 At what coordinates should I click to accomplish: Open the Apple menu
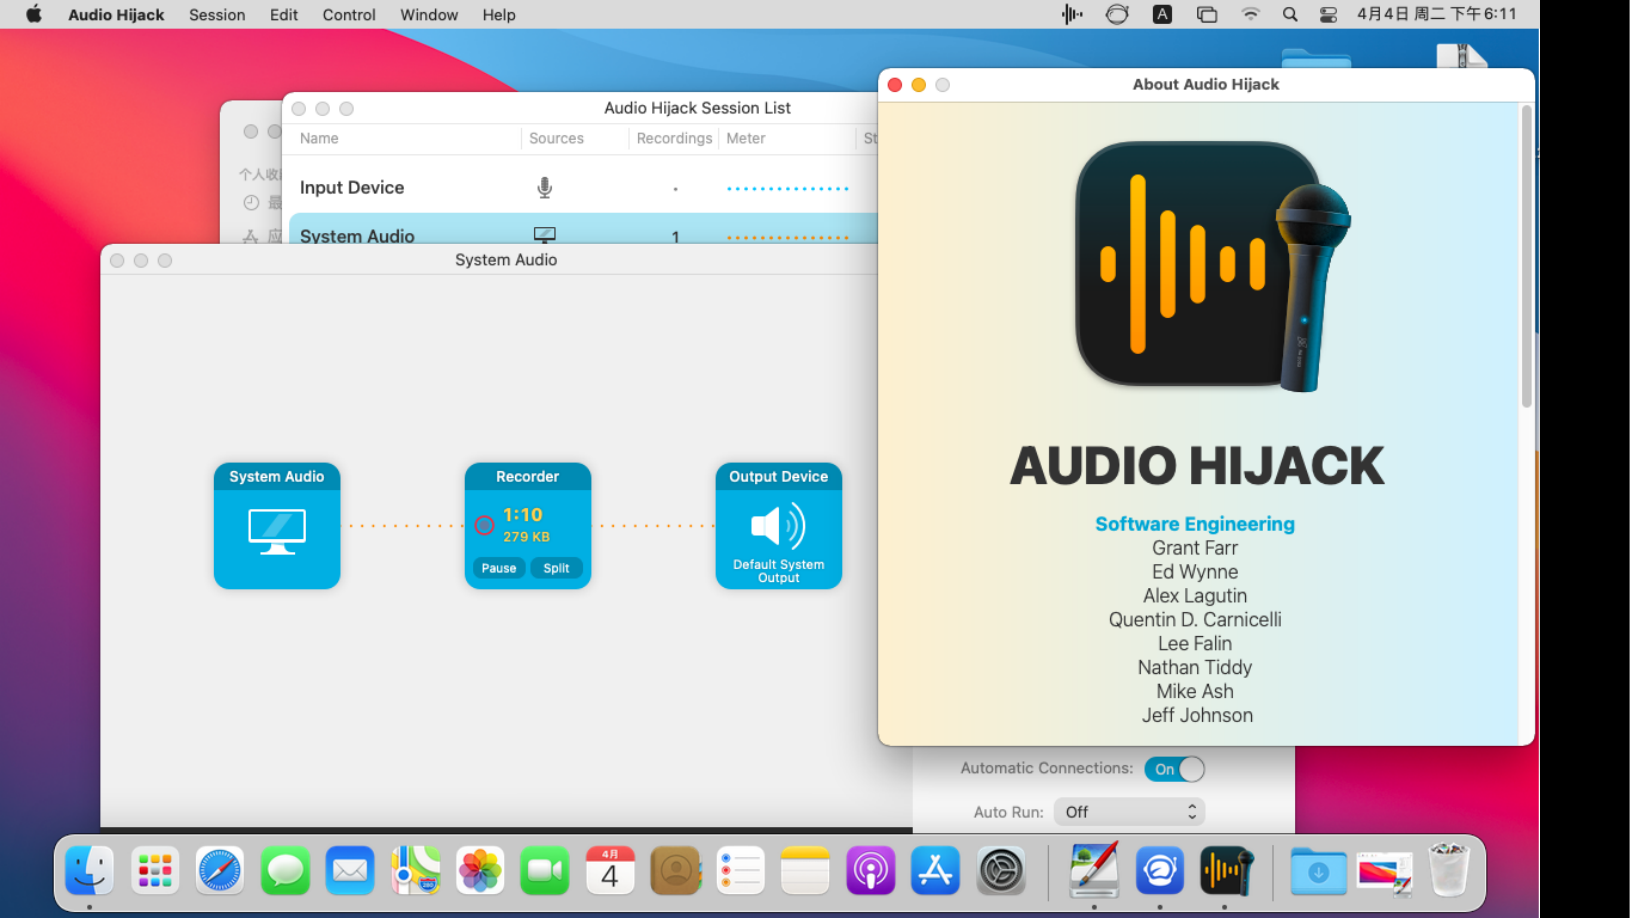point(34,14)
